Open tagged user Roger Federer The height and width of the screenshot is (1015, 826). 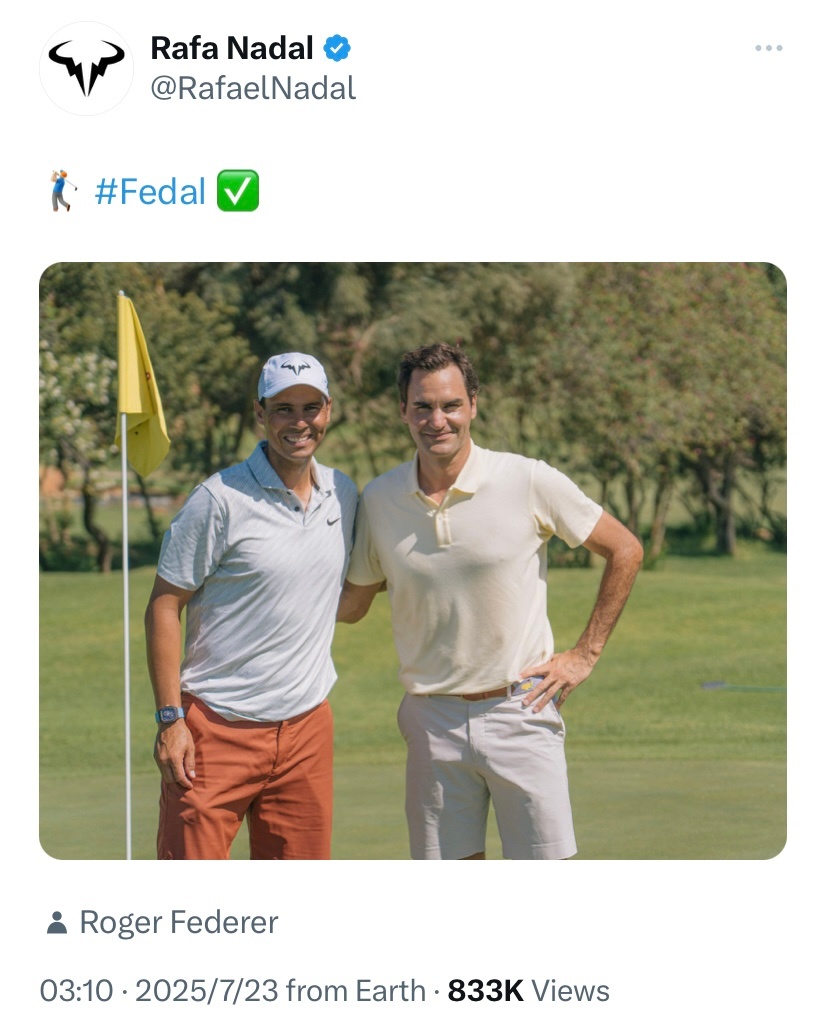179,922
